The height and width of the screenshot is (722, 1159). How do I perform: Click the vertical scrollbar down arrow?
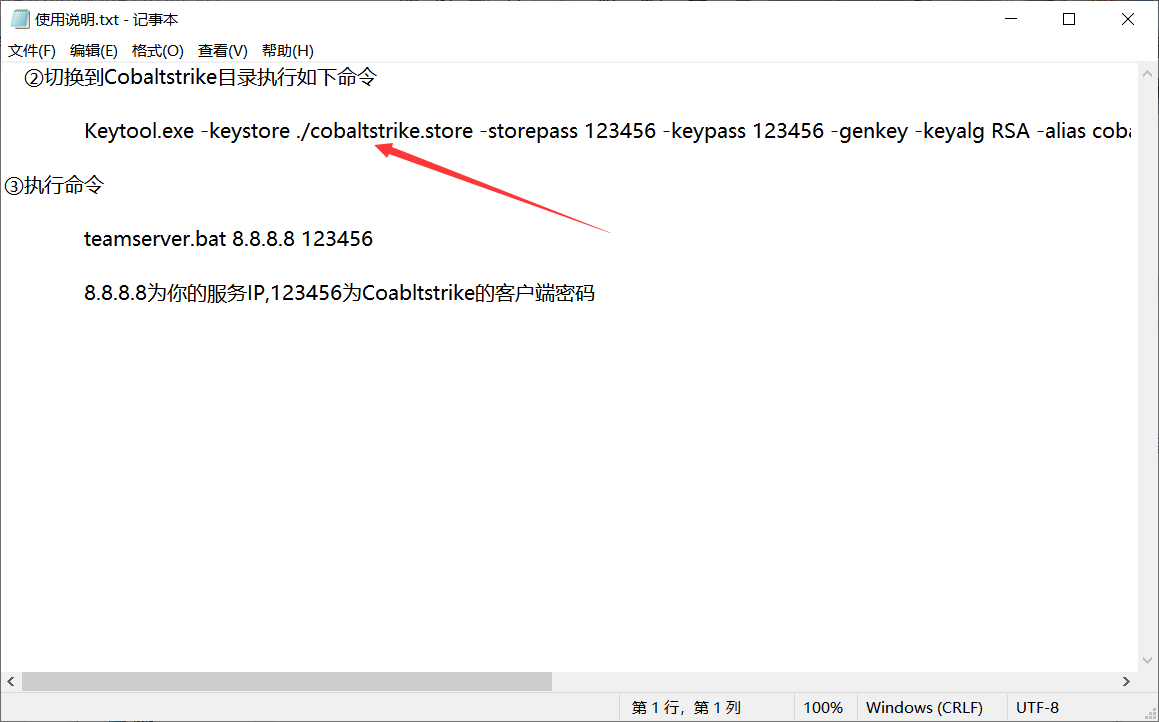point(1148,658)
